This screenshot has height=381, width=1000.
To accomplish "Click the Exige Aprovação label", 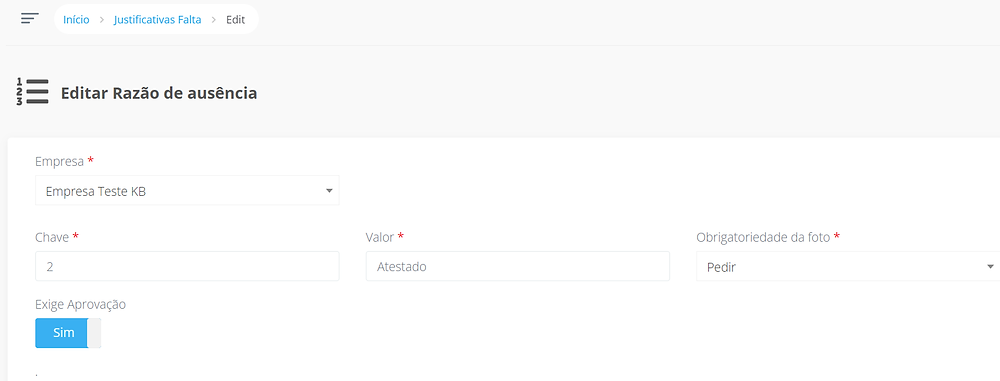I will point(80,304).
